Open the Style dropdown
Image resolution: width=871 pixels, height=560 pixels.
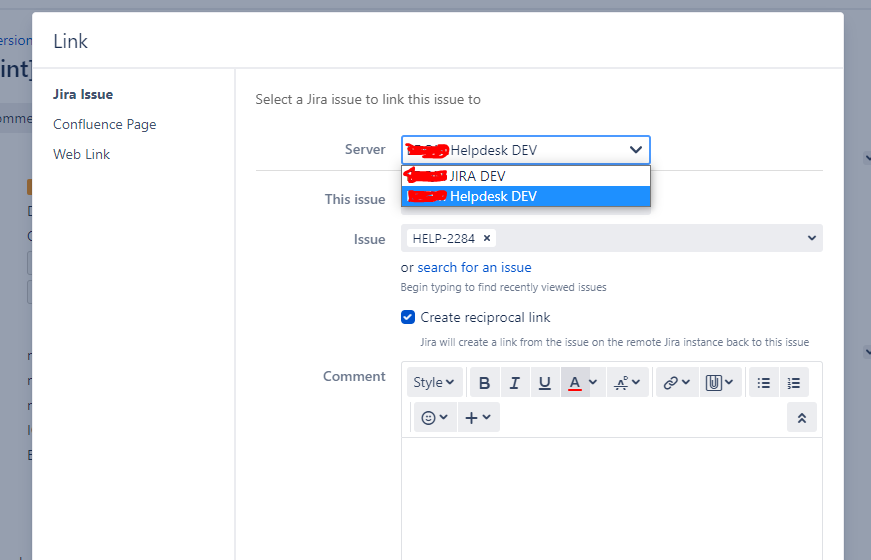pos(434,382)
